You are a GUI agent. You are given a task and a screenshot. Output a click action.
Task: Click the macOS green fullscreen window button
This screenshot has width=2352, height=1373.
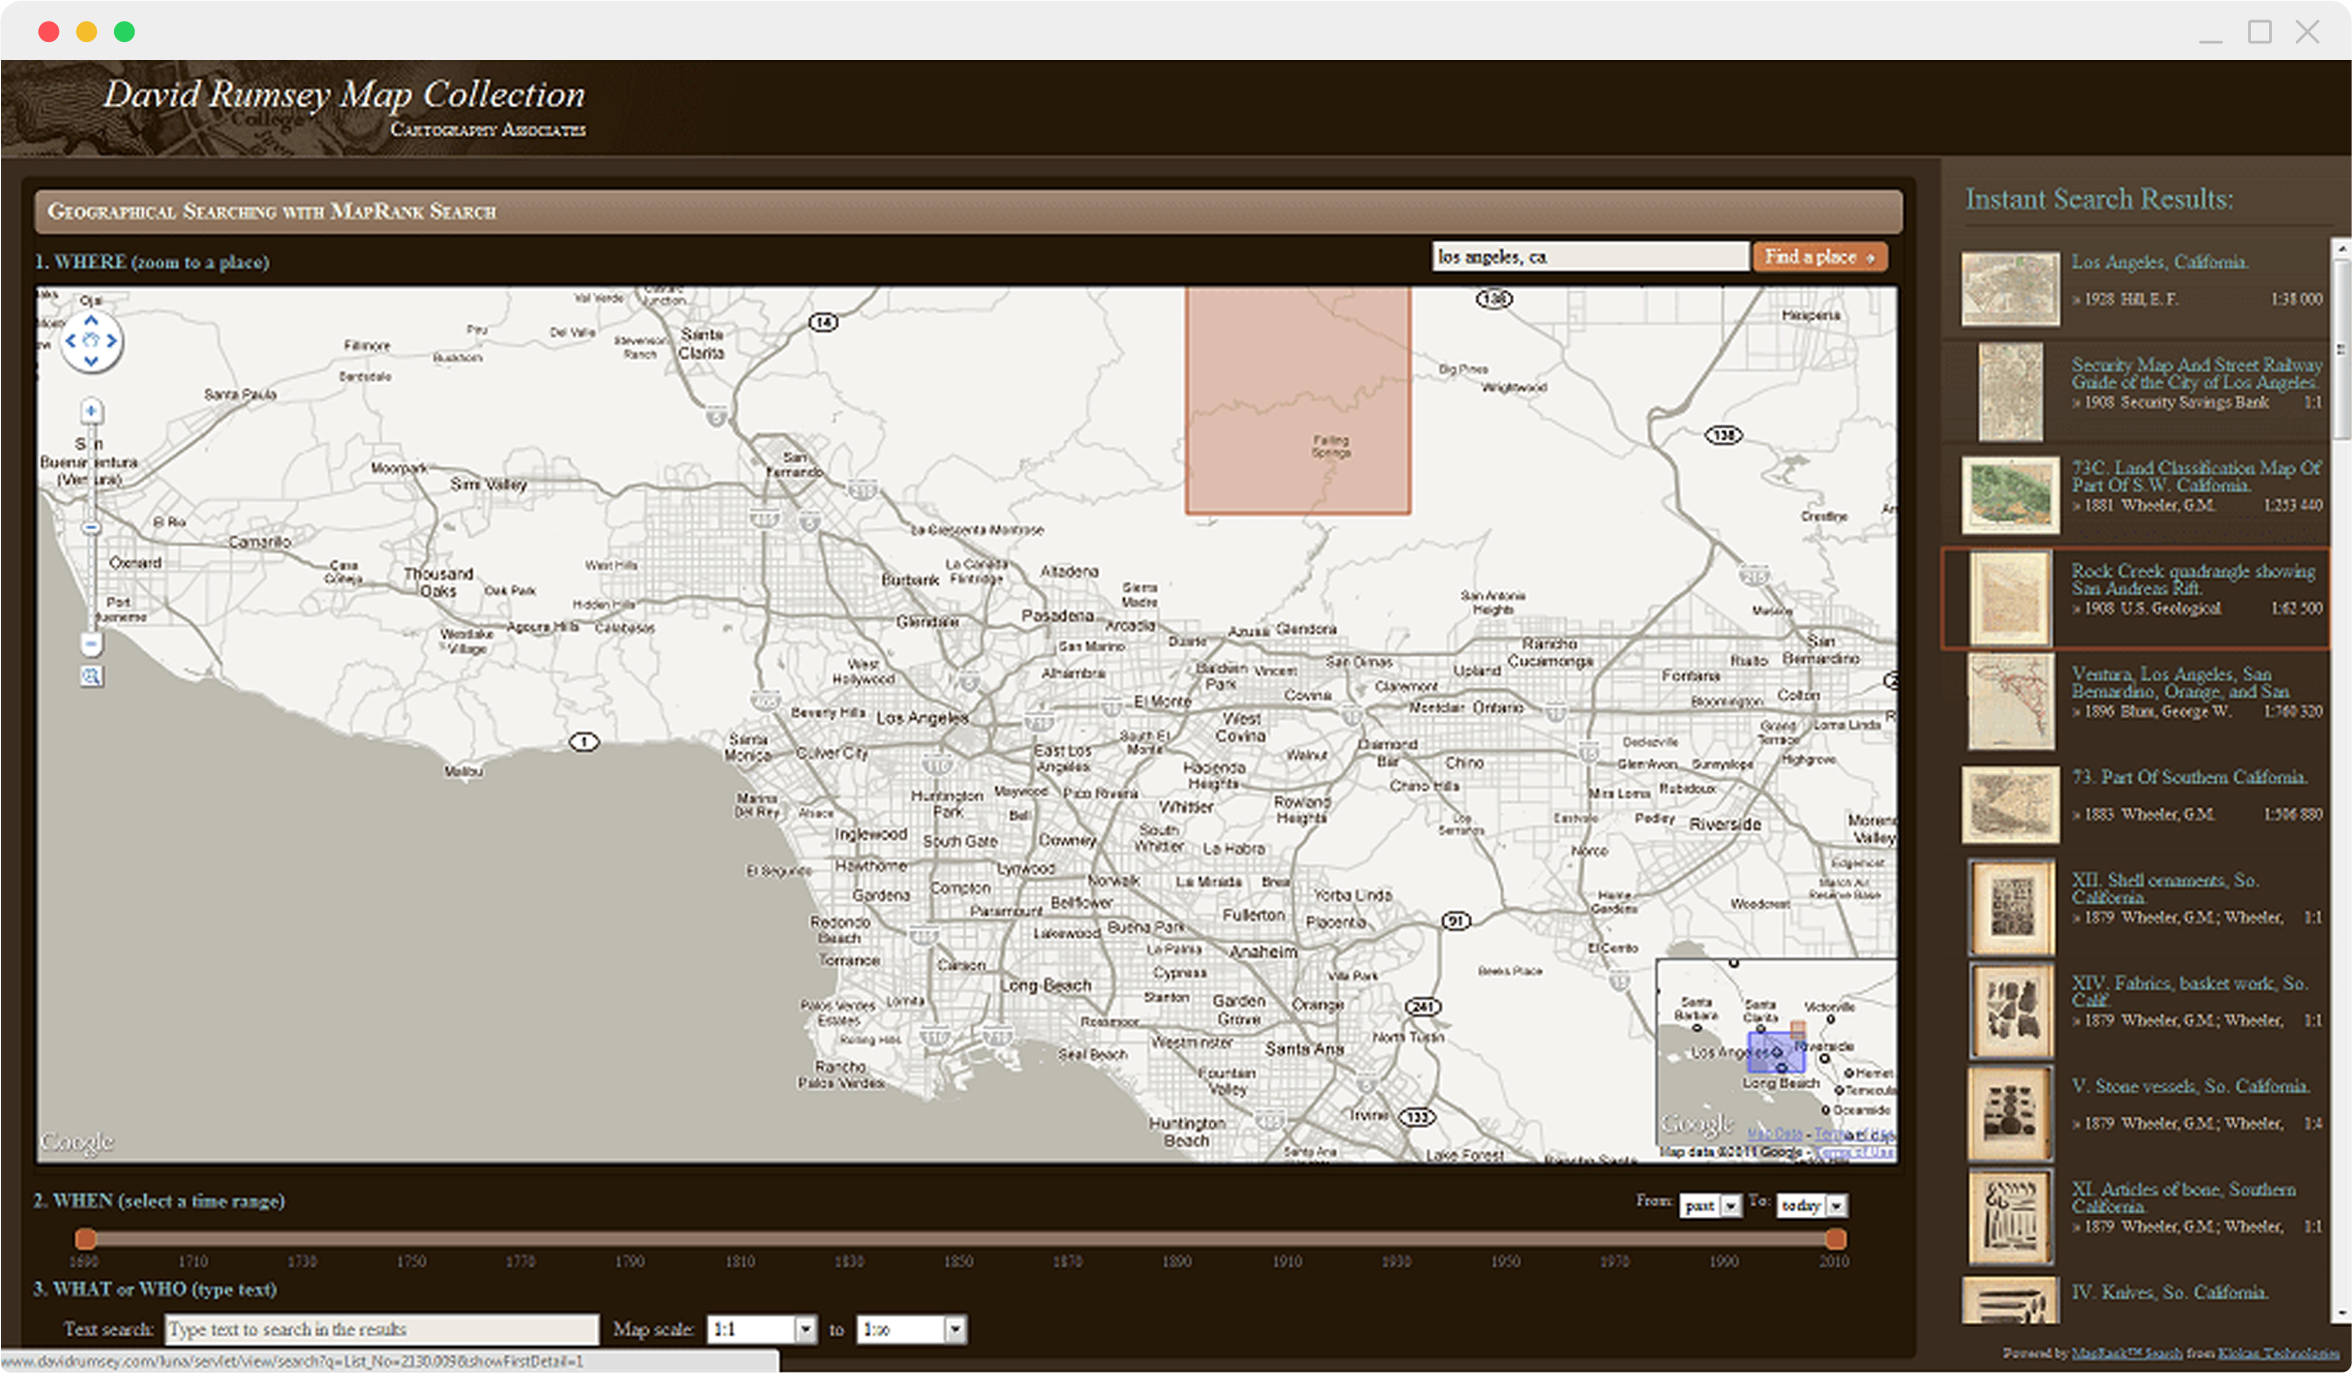point(124,31)
